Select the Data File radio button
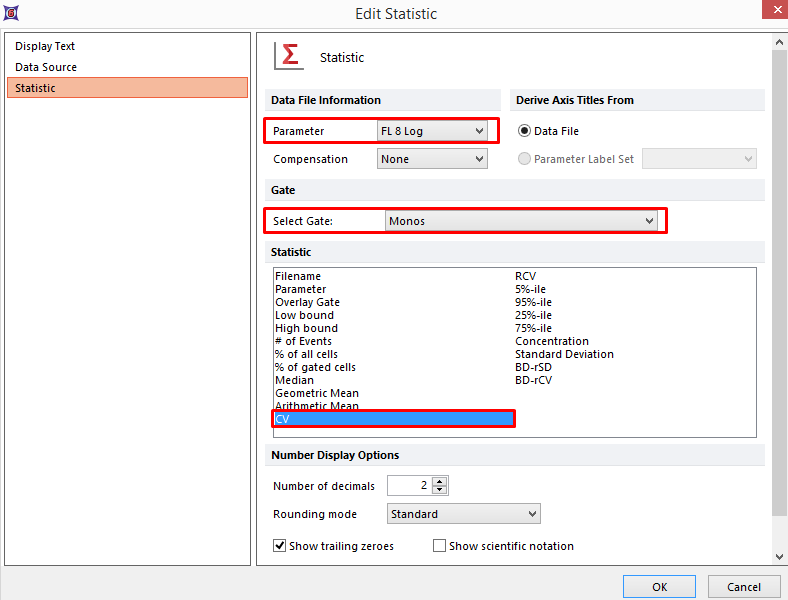The image size is (788, 600). pyautogui.click(x=524, y=131)
